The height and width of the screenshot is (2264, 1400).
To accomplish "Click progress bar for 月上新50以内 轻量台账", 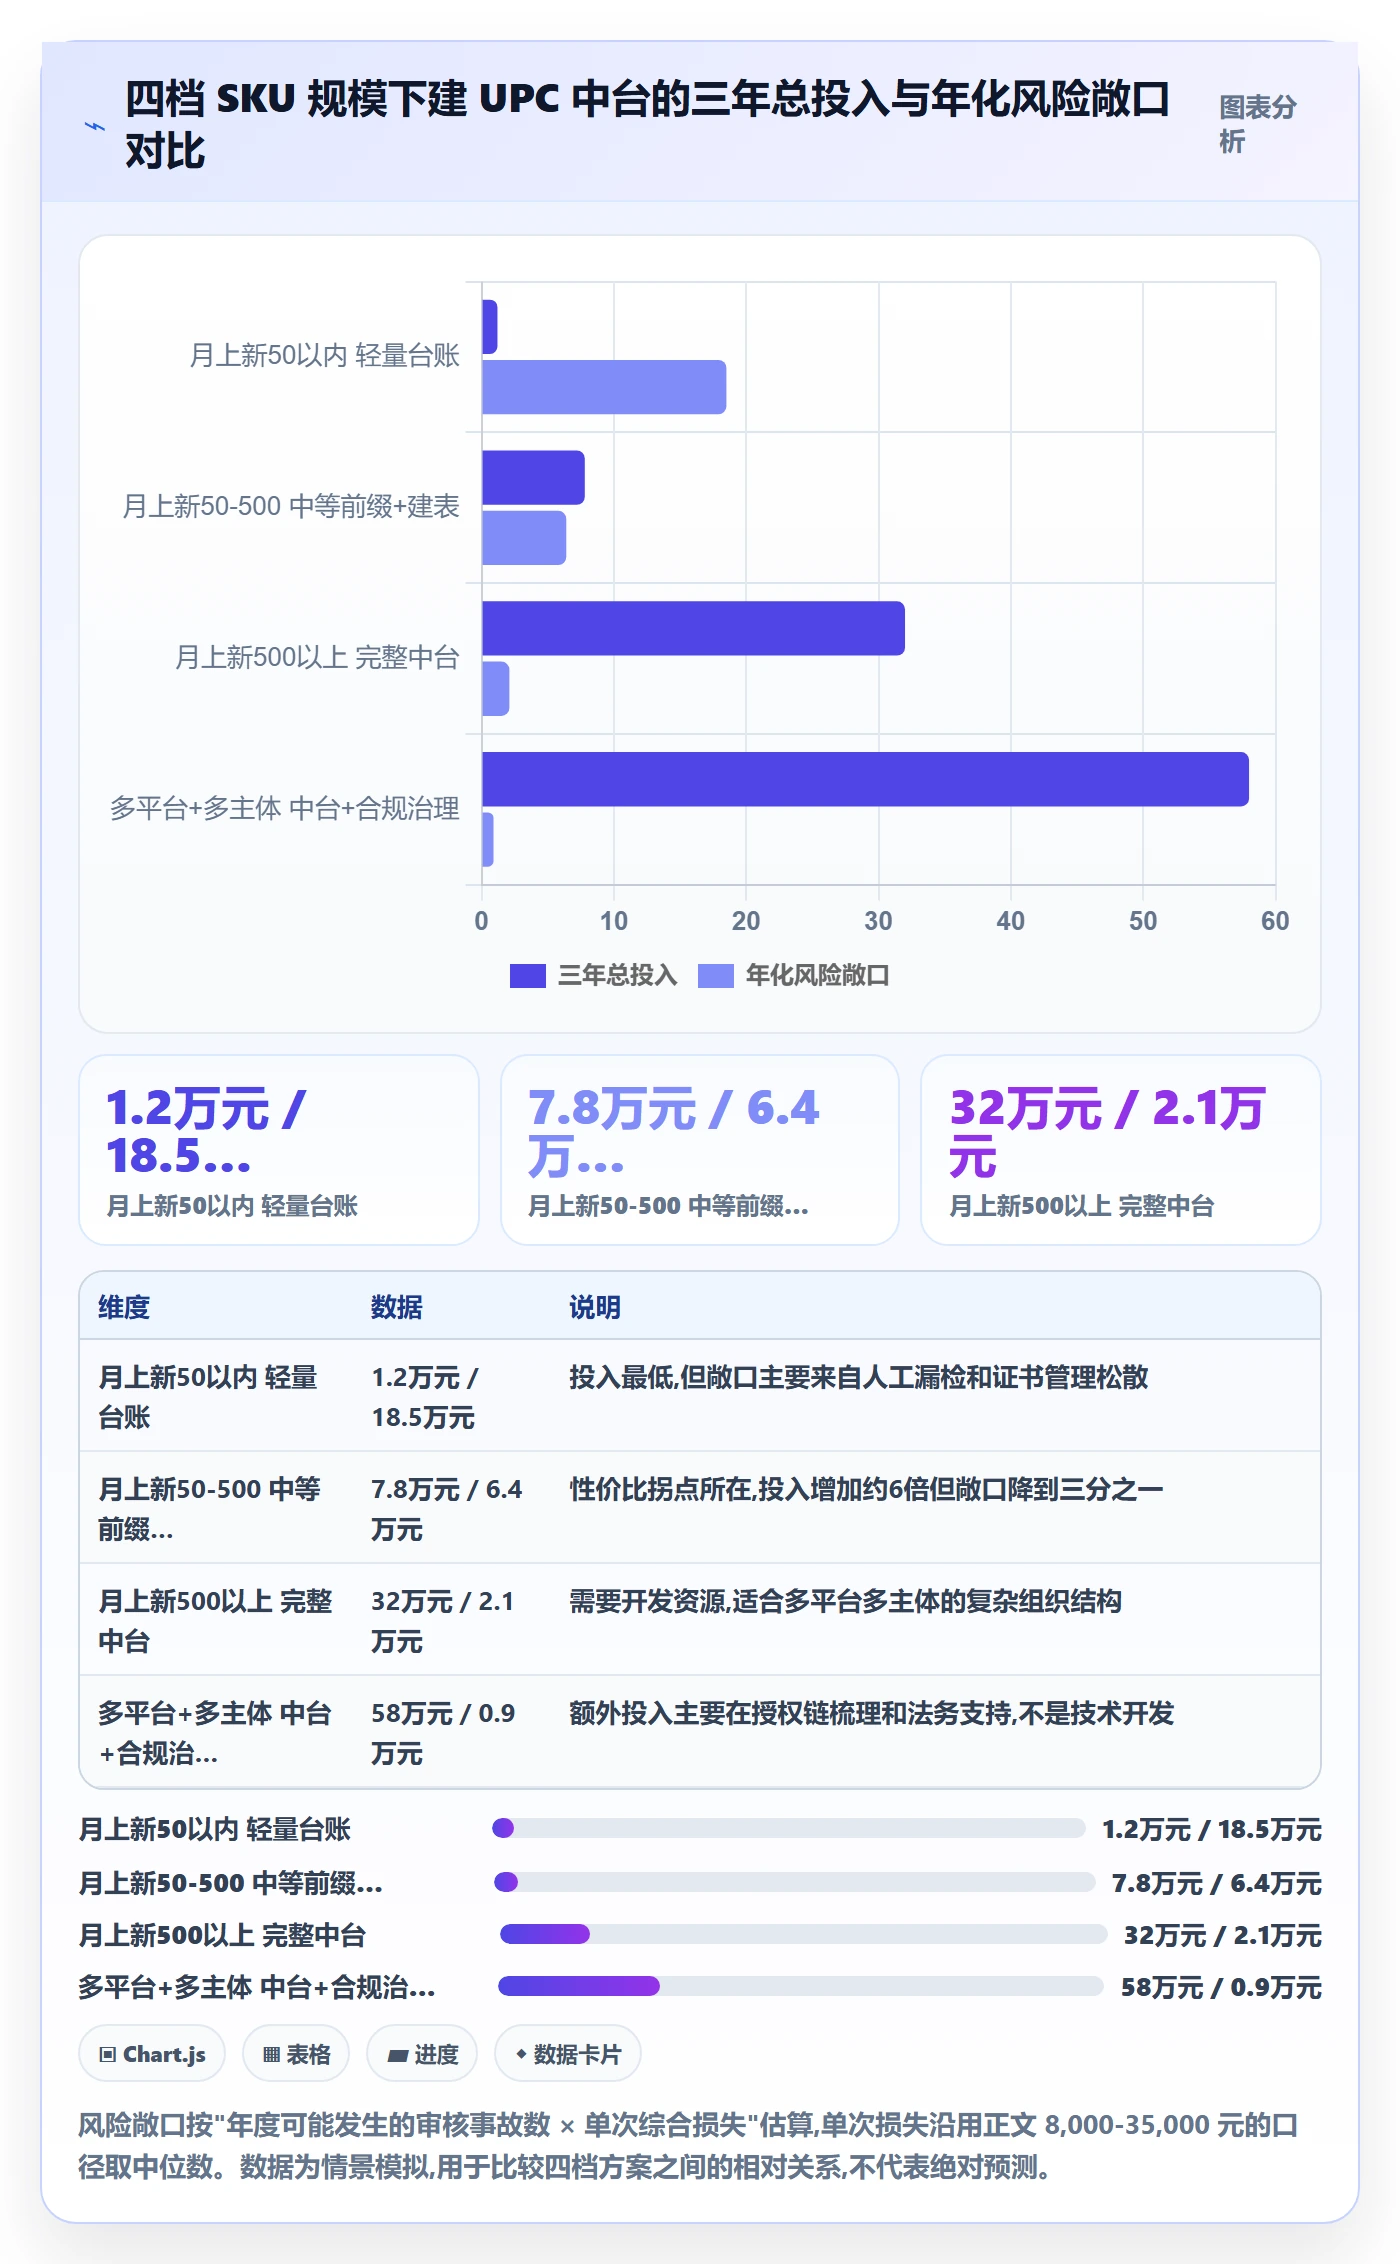I will click(x=788, y=1828).
